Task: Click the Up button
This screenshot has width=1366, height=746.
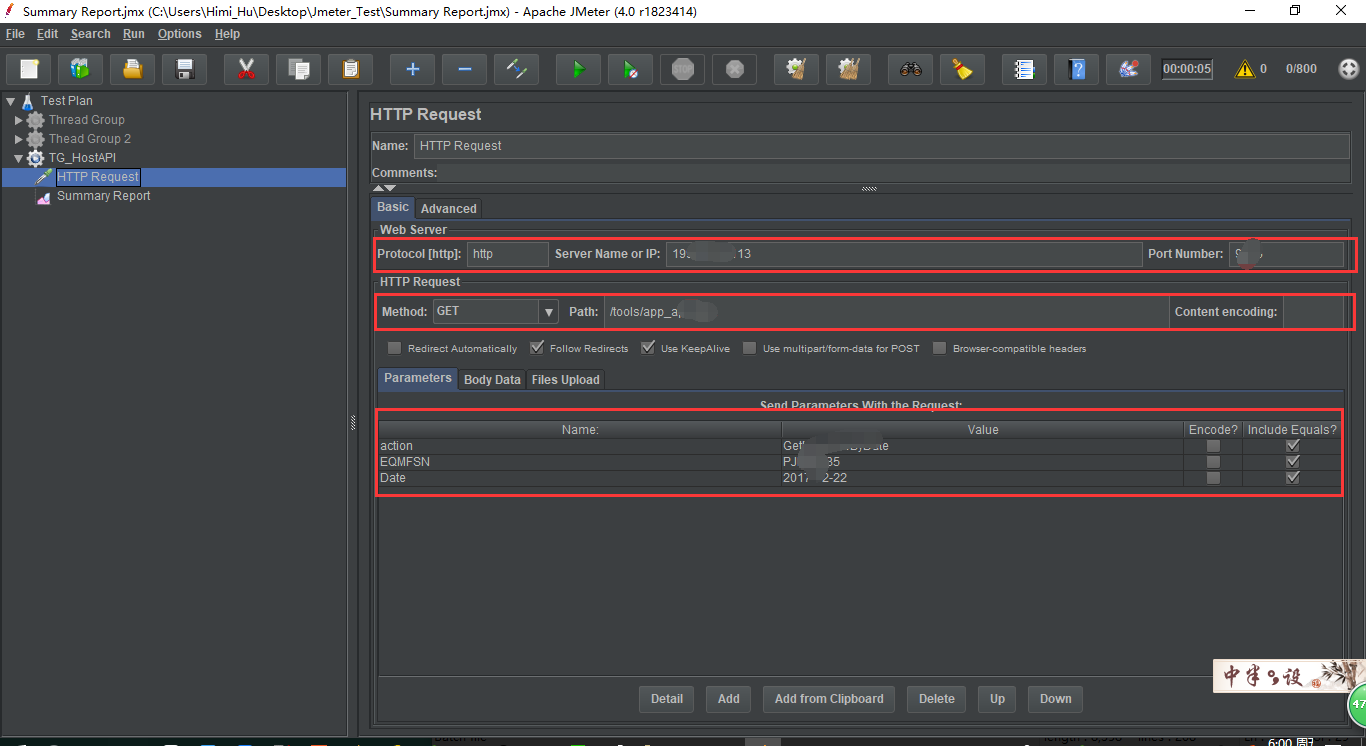Action: [998, 699]
